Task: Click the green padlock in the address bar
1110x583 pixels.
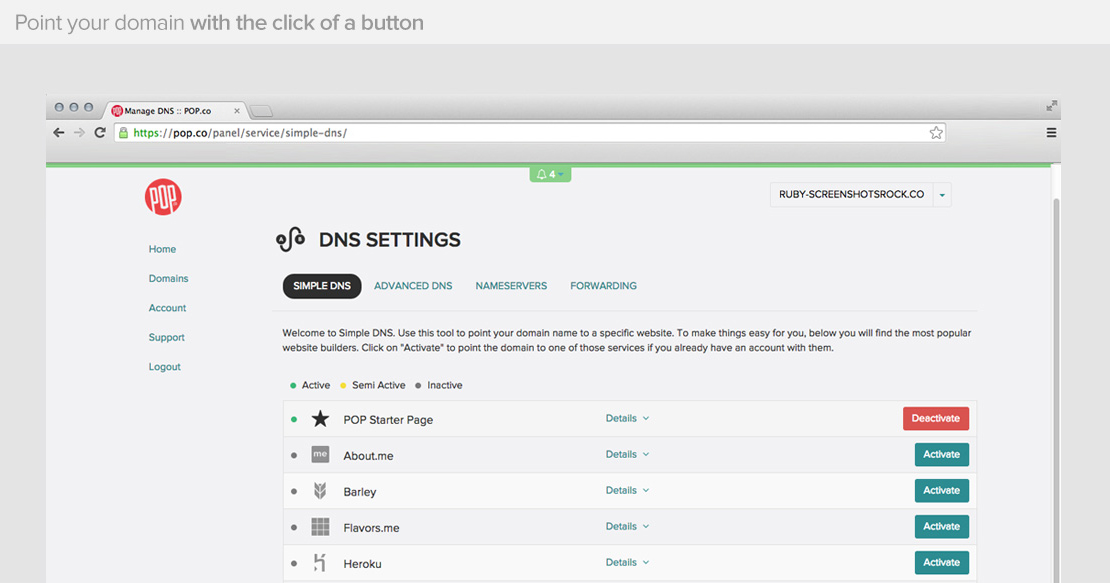Action: [x=123, y=132]
